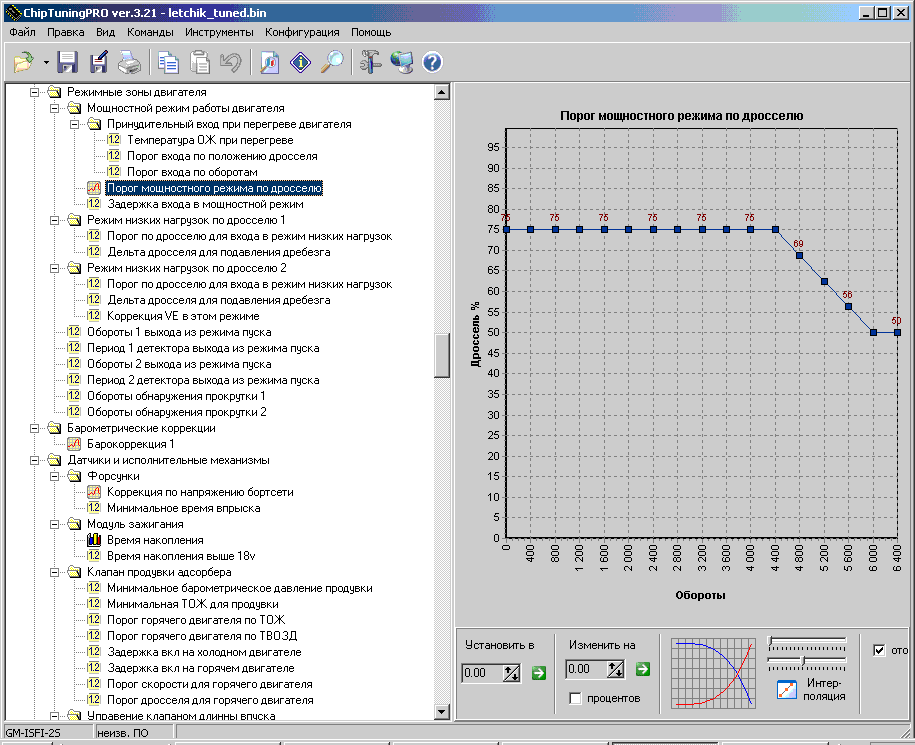Uncheck the 'ото' checkbox at right
Image resolution: width=915 pixels, height=745 pixels.
coord(879,651)
